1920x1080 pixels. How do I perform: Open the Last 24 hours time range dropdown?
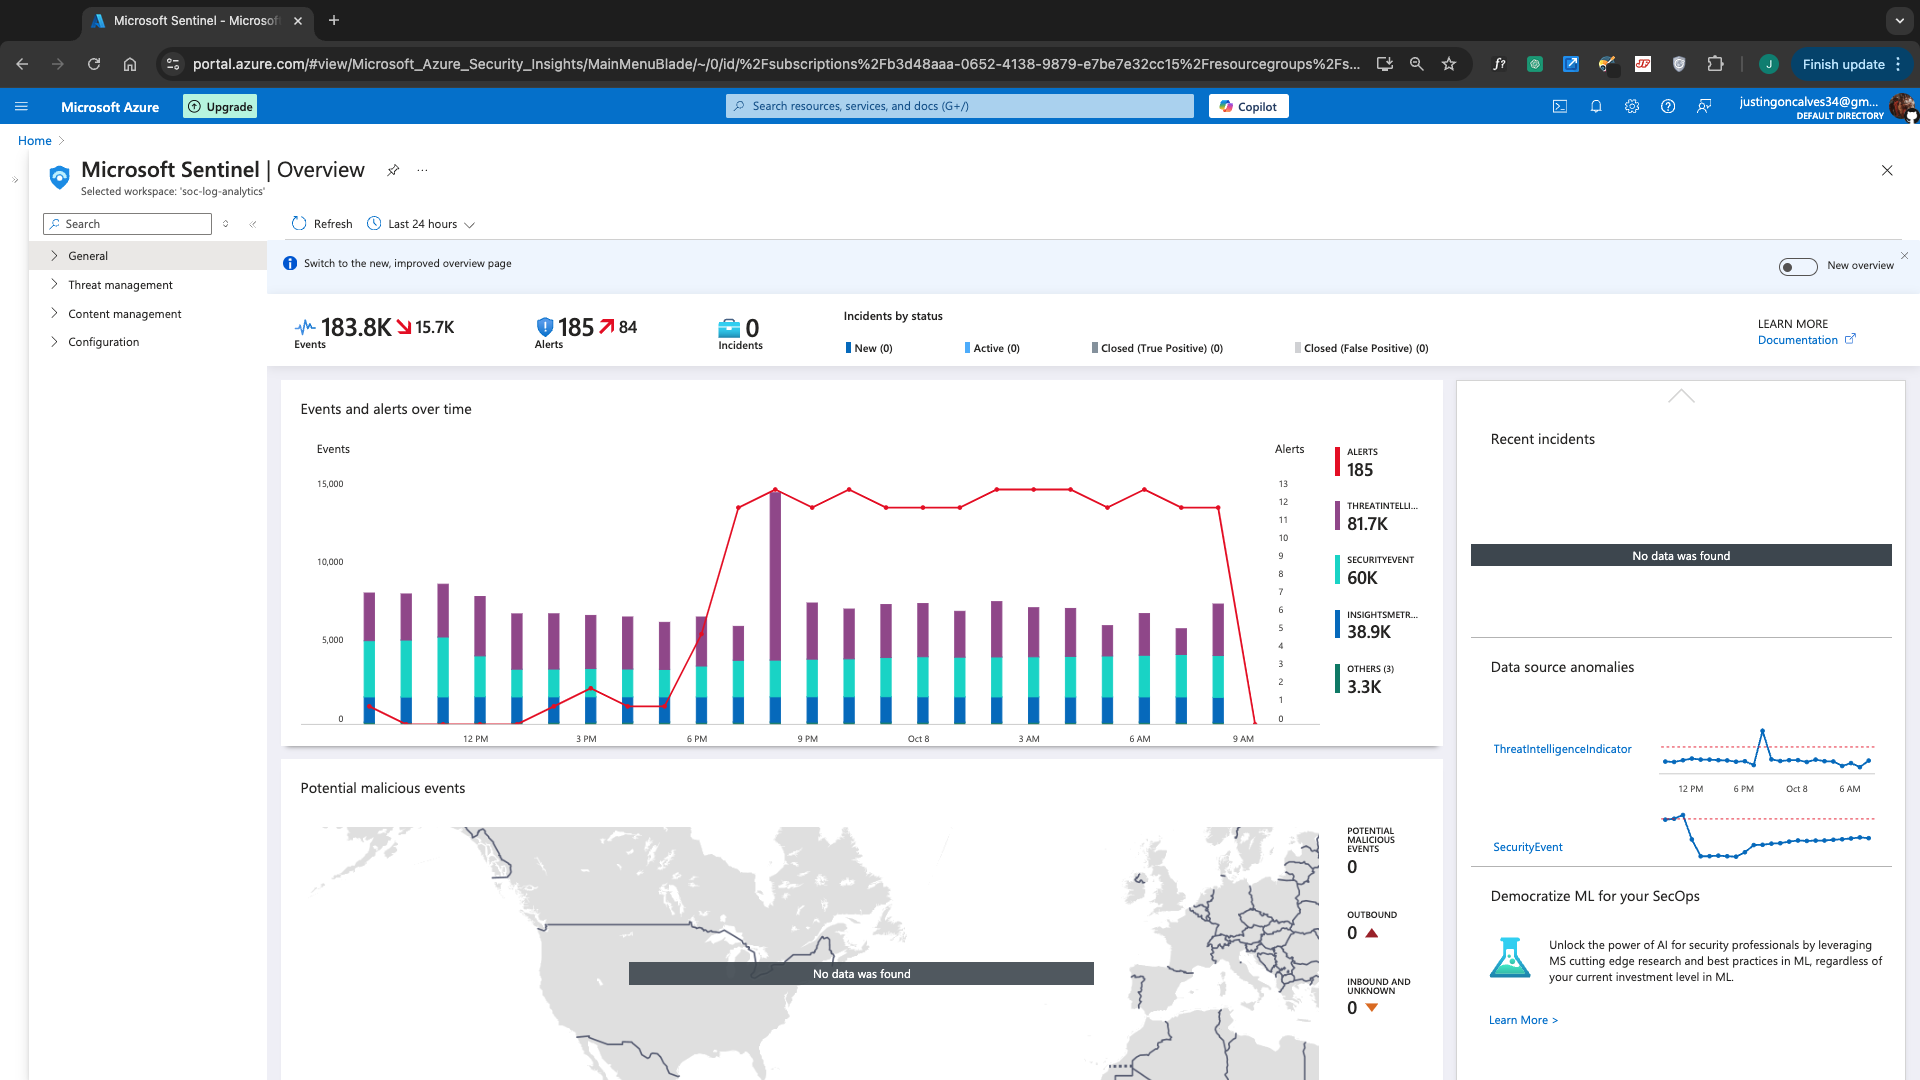coord(421,224)
